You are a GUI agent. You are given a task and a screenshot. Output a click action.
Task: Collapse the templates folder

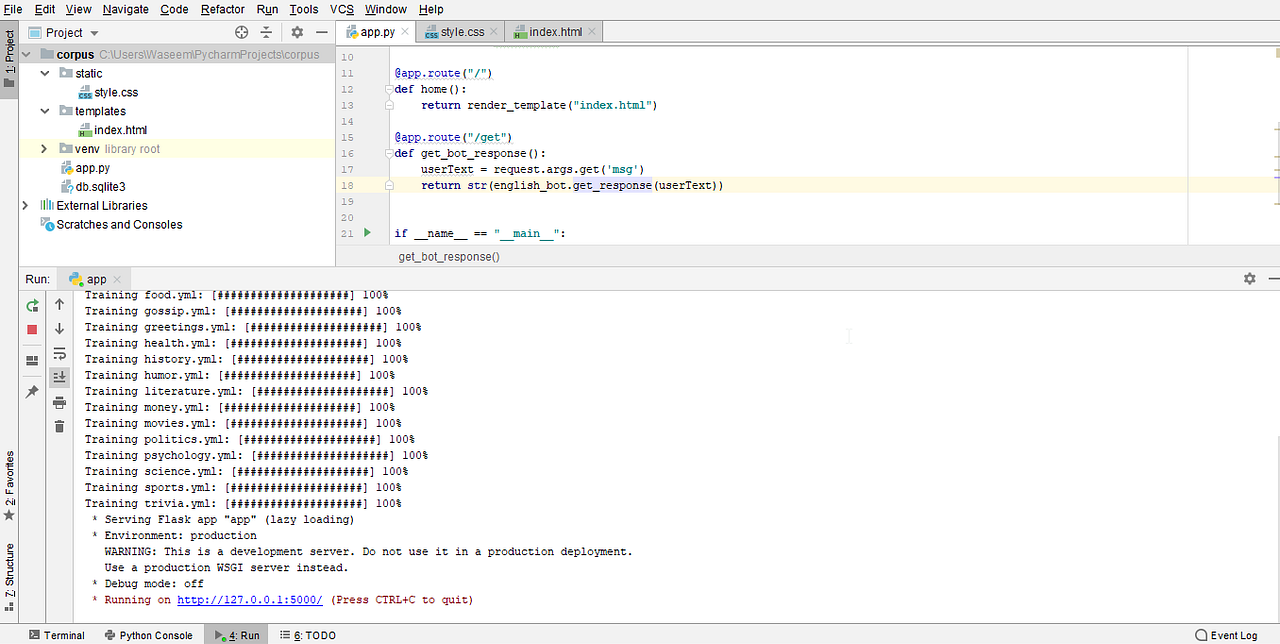tap(44, 111)
